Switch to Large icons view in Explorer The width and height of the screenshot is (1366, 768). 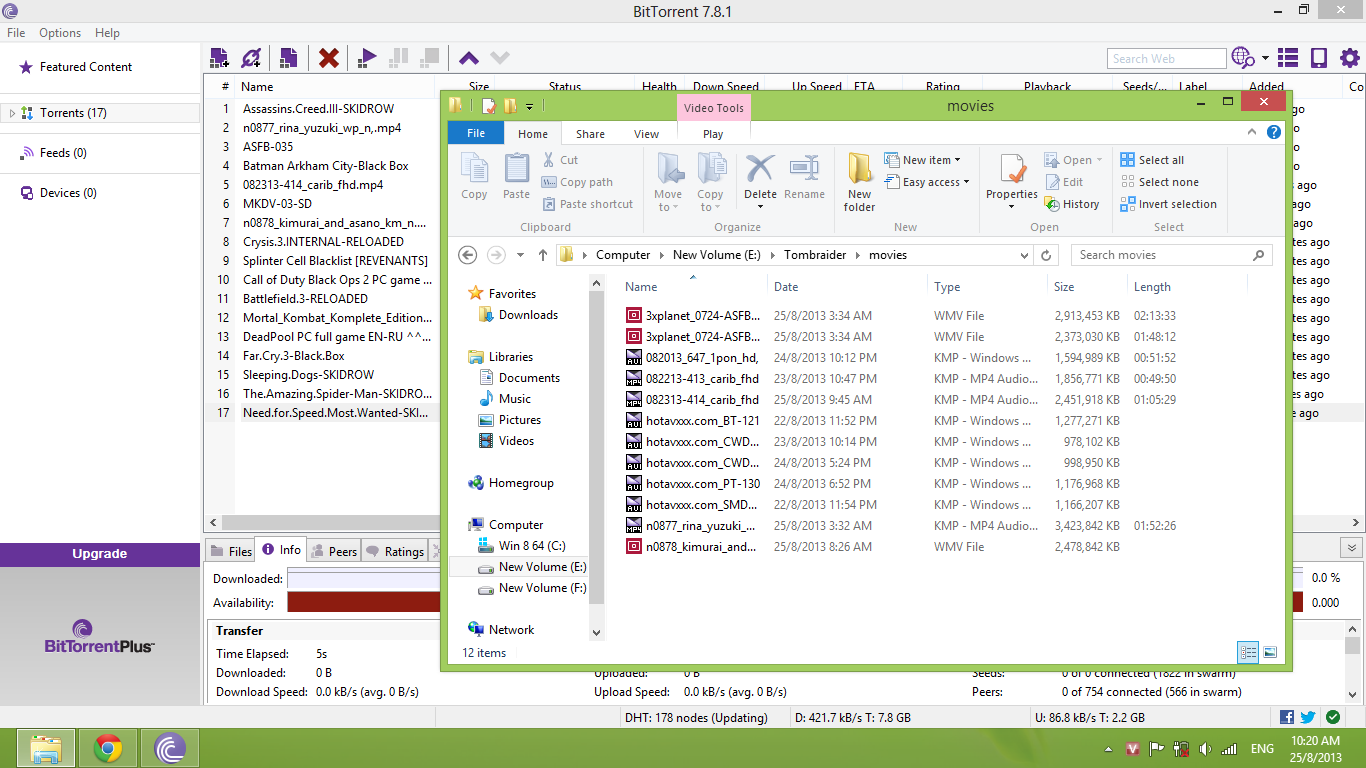(x=1270, y=652)
